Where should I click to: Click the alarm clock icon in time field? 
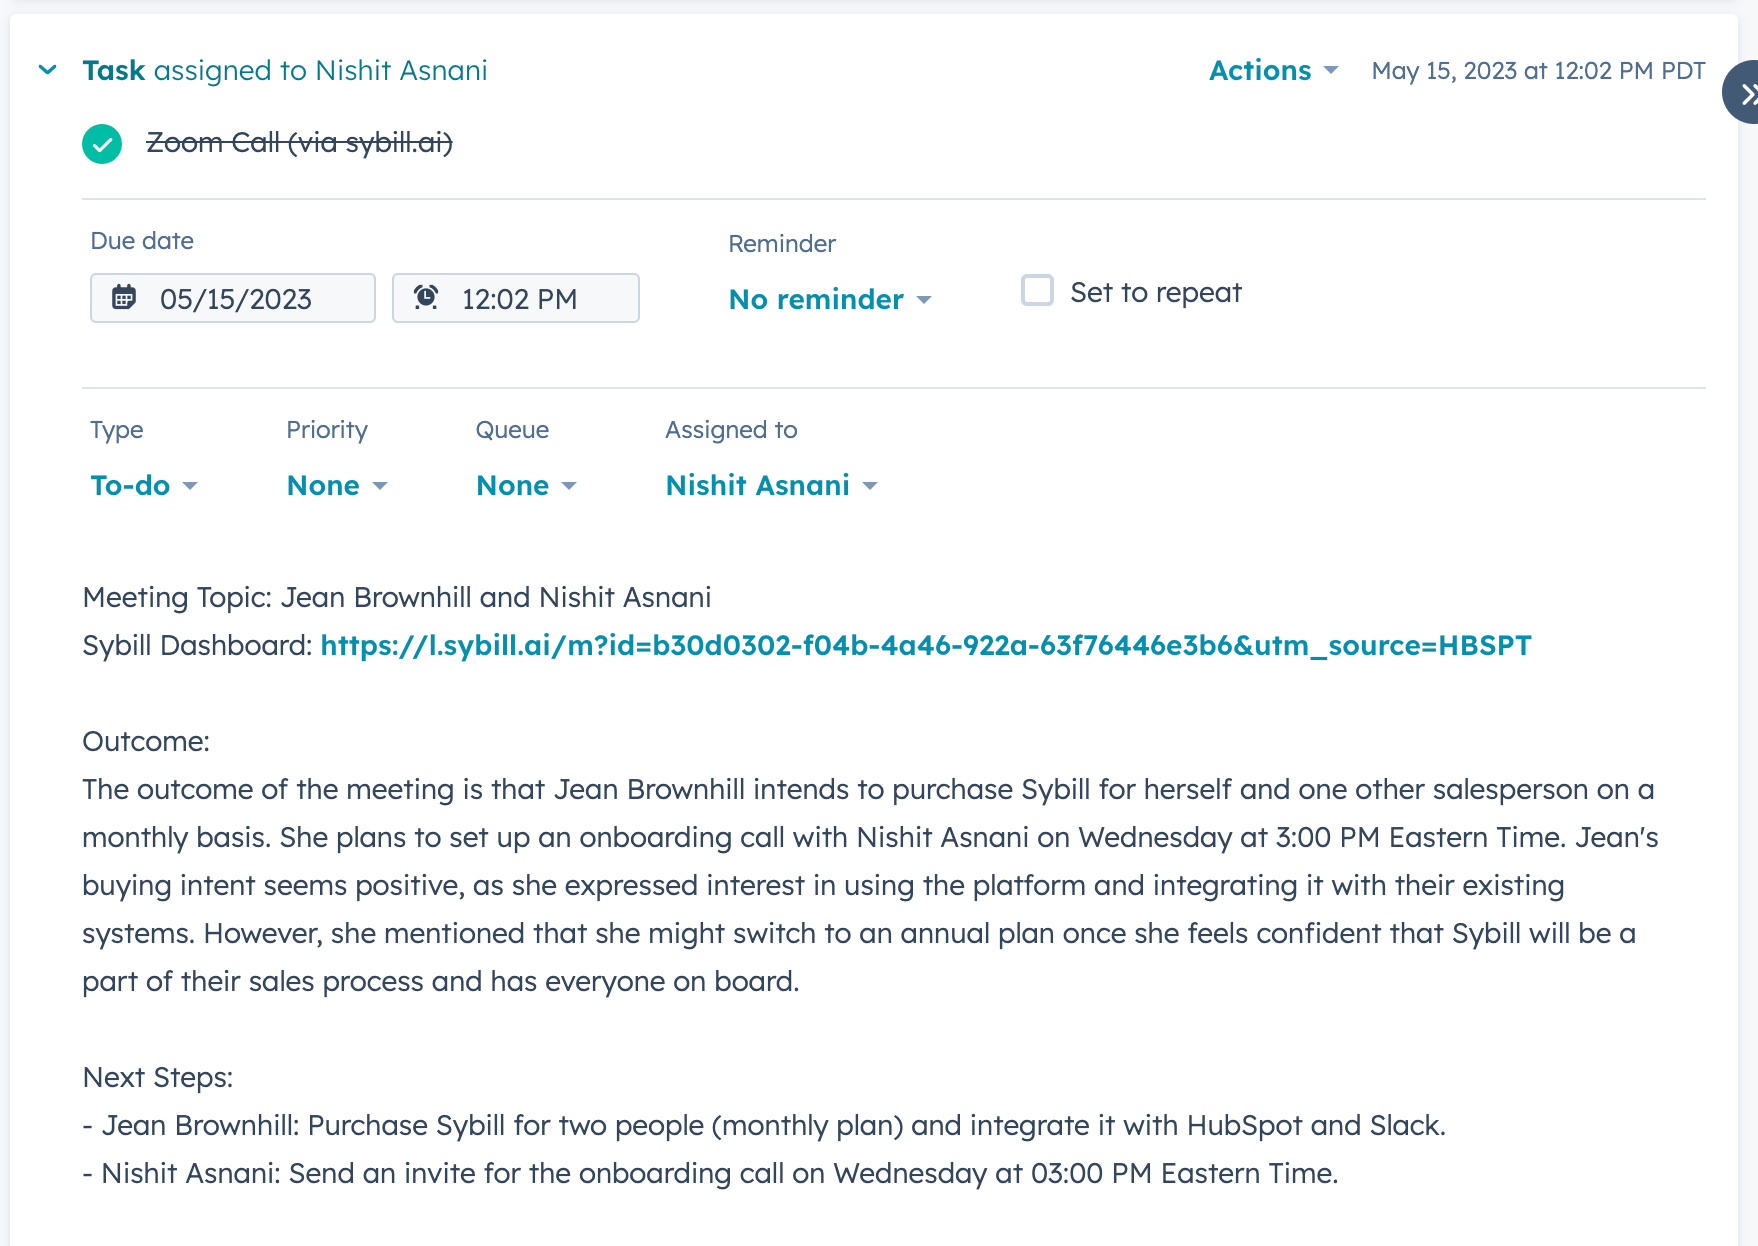[426, 297]
